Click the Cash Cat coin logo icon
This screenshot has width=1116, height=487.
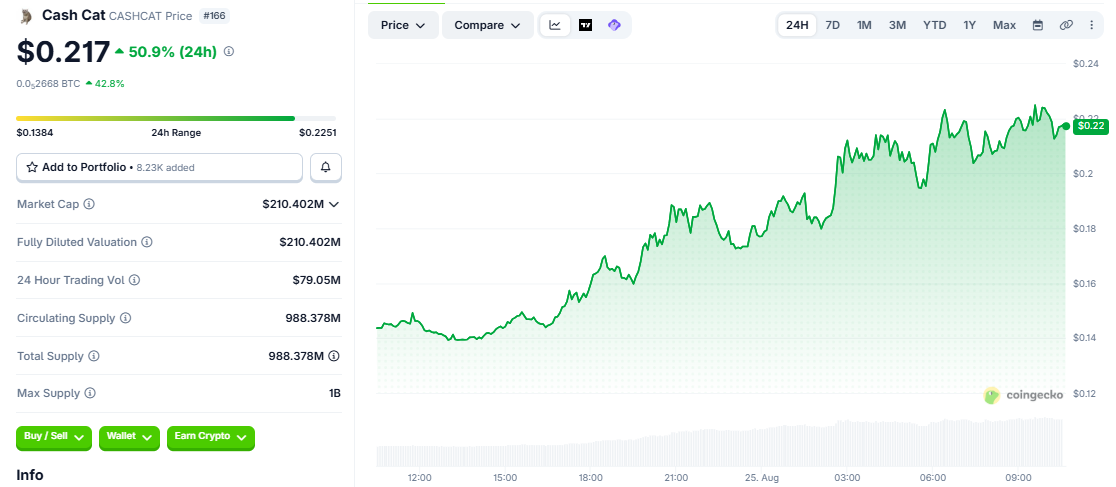(26, 16)
